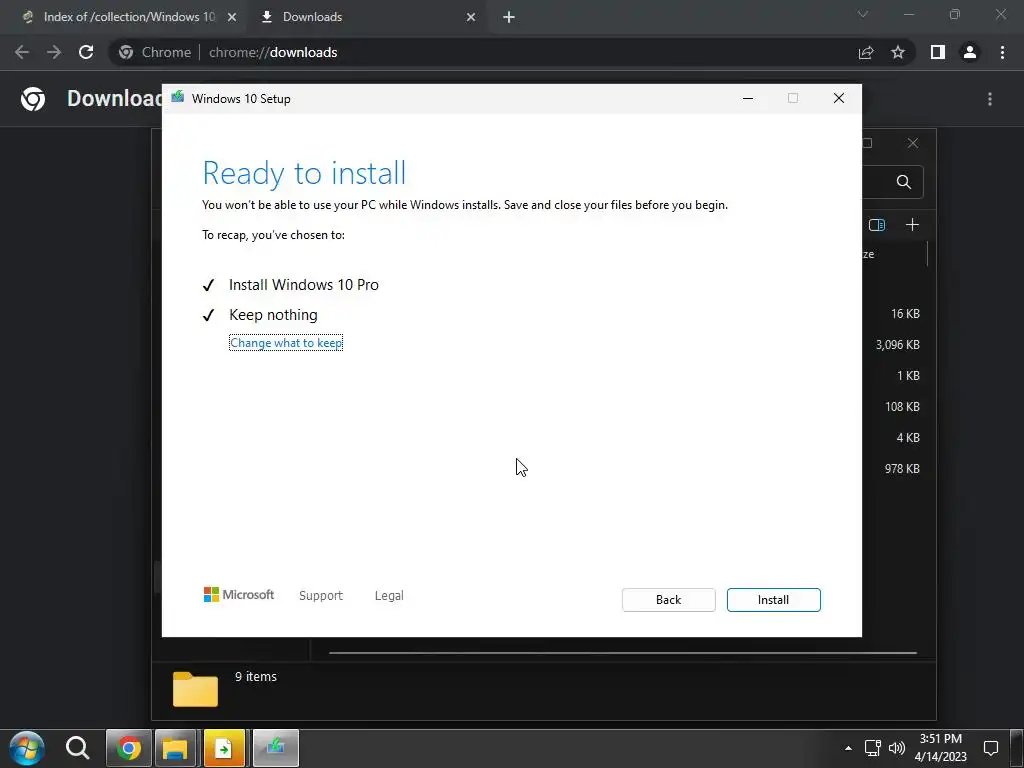
Task: Click the volume speaker tray icon
Action: pyautogui.click(x=897, y=748)
